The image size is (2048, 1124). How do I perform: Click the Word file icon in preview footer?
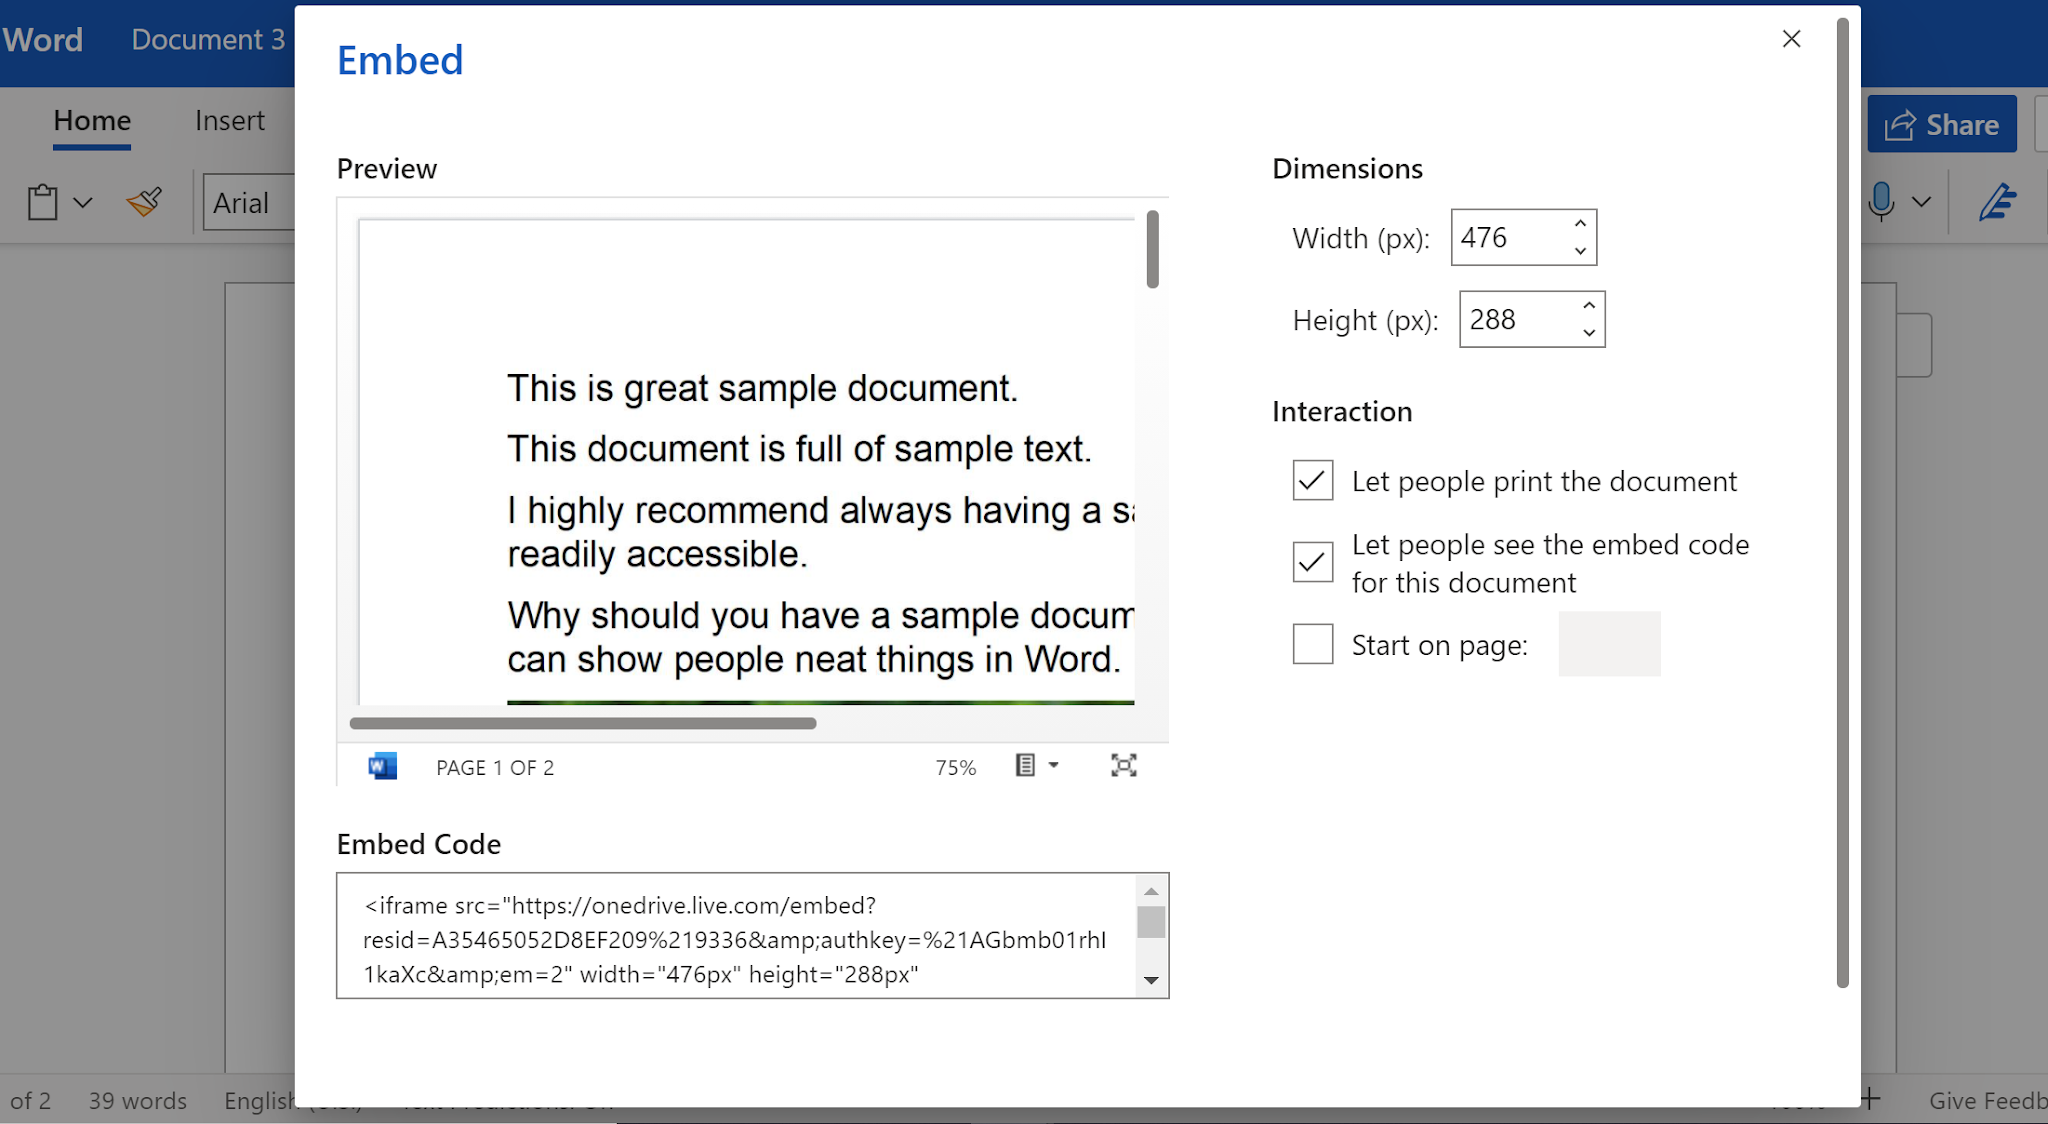tap(381, 765)
